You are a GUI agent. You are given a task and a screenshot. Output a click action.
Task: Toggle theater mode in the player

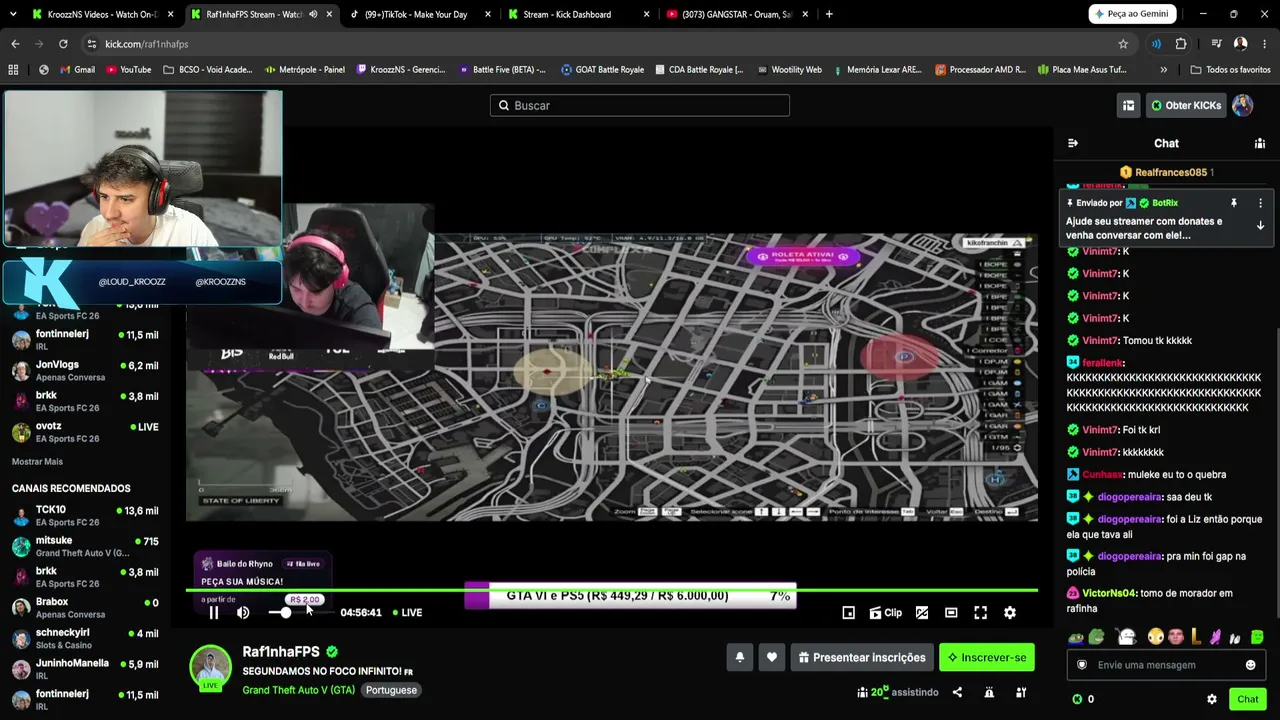951,613
